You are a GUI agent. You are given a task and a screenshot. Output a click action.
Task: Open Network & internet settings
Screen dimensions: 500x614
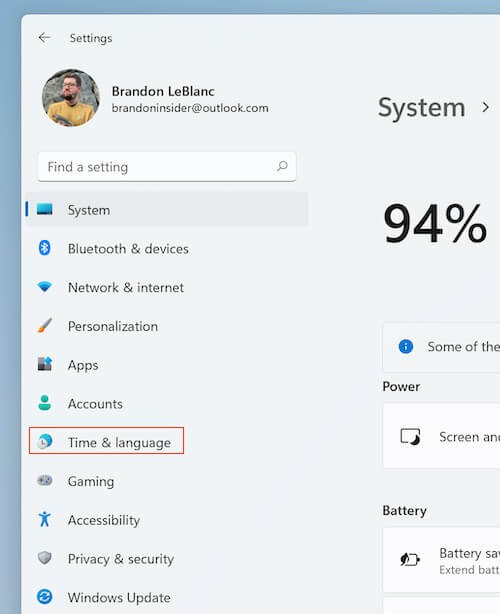tap(126, 287)
